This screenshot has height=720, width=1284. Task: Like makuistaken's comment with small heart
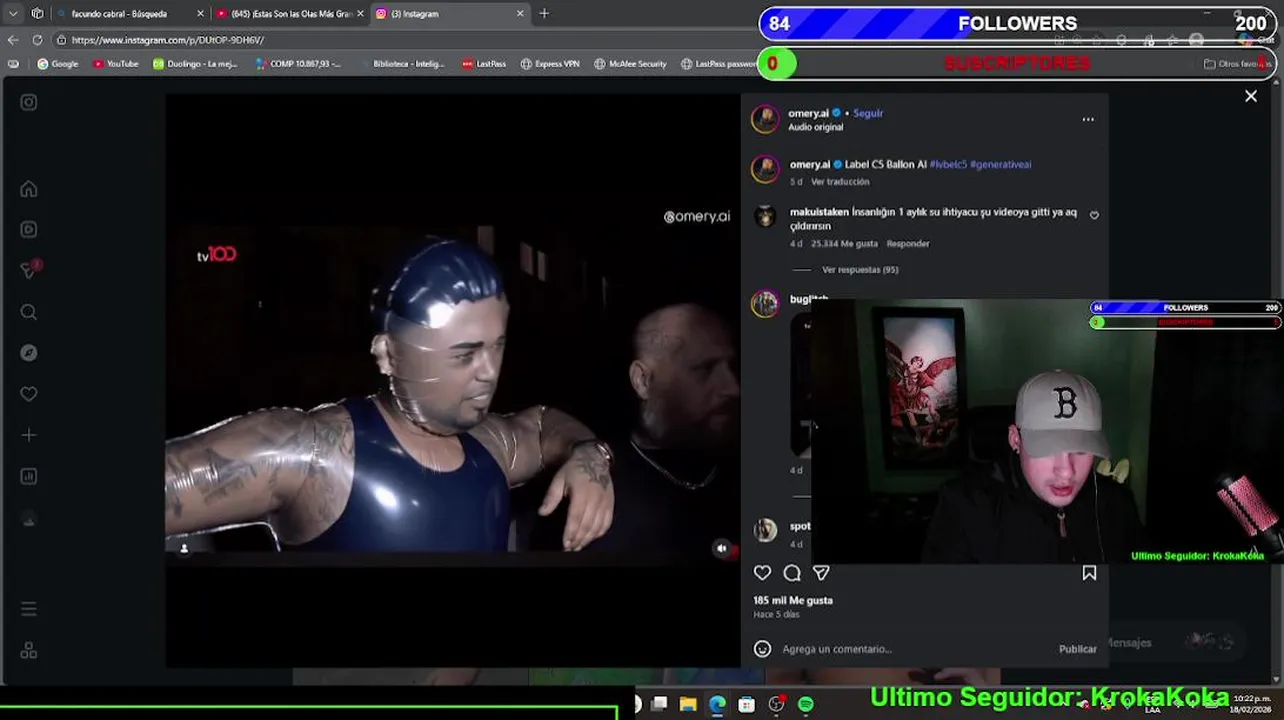point(1094,215)
